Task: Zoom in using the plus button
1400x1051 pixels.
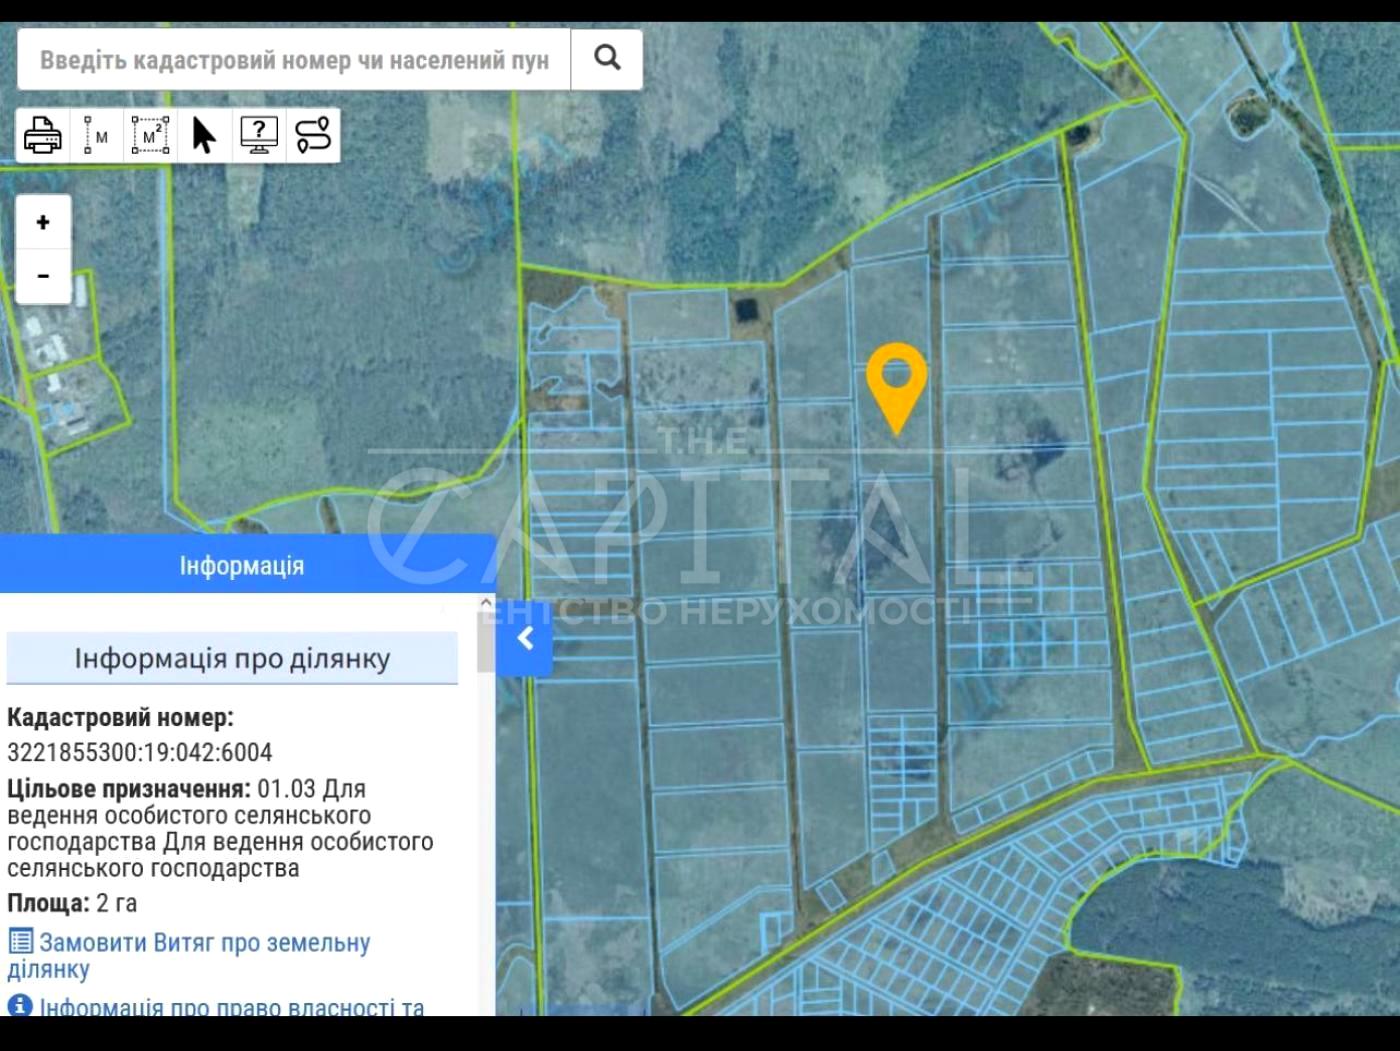Action: click(x=43, y=222)
